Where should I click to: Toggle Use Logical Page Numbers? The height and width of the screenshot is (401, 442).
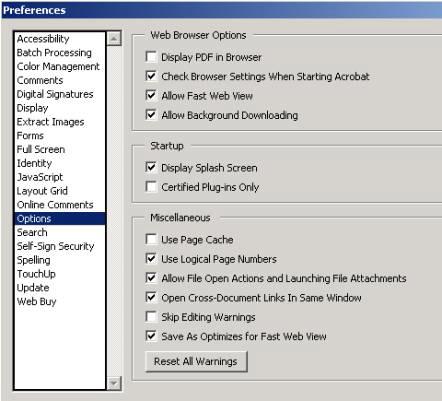(x=151, y=258)
